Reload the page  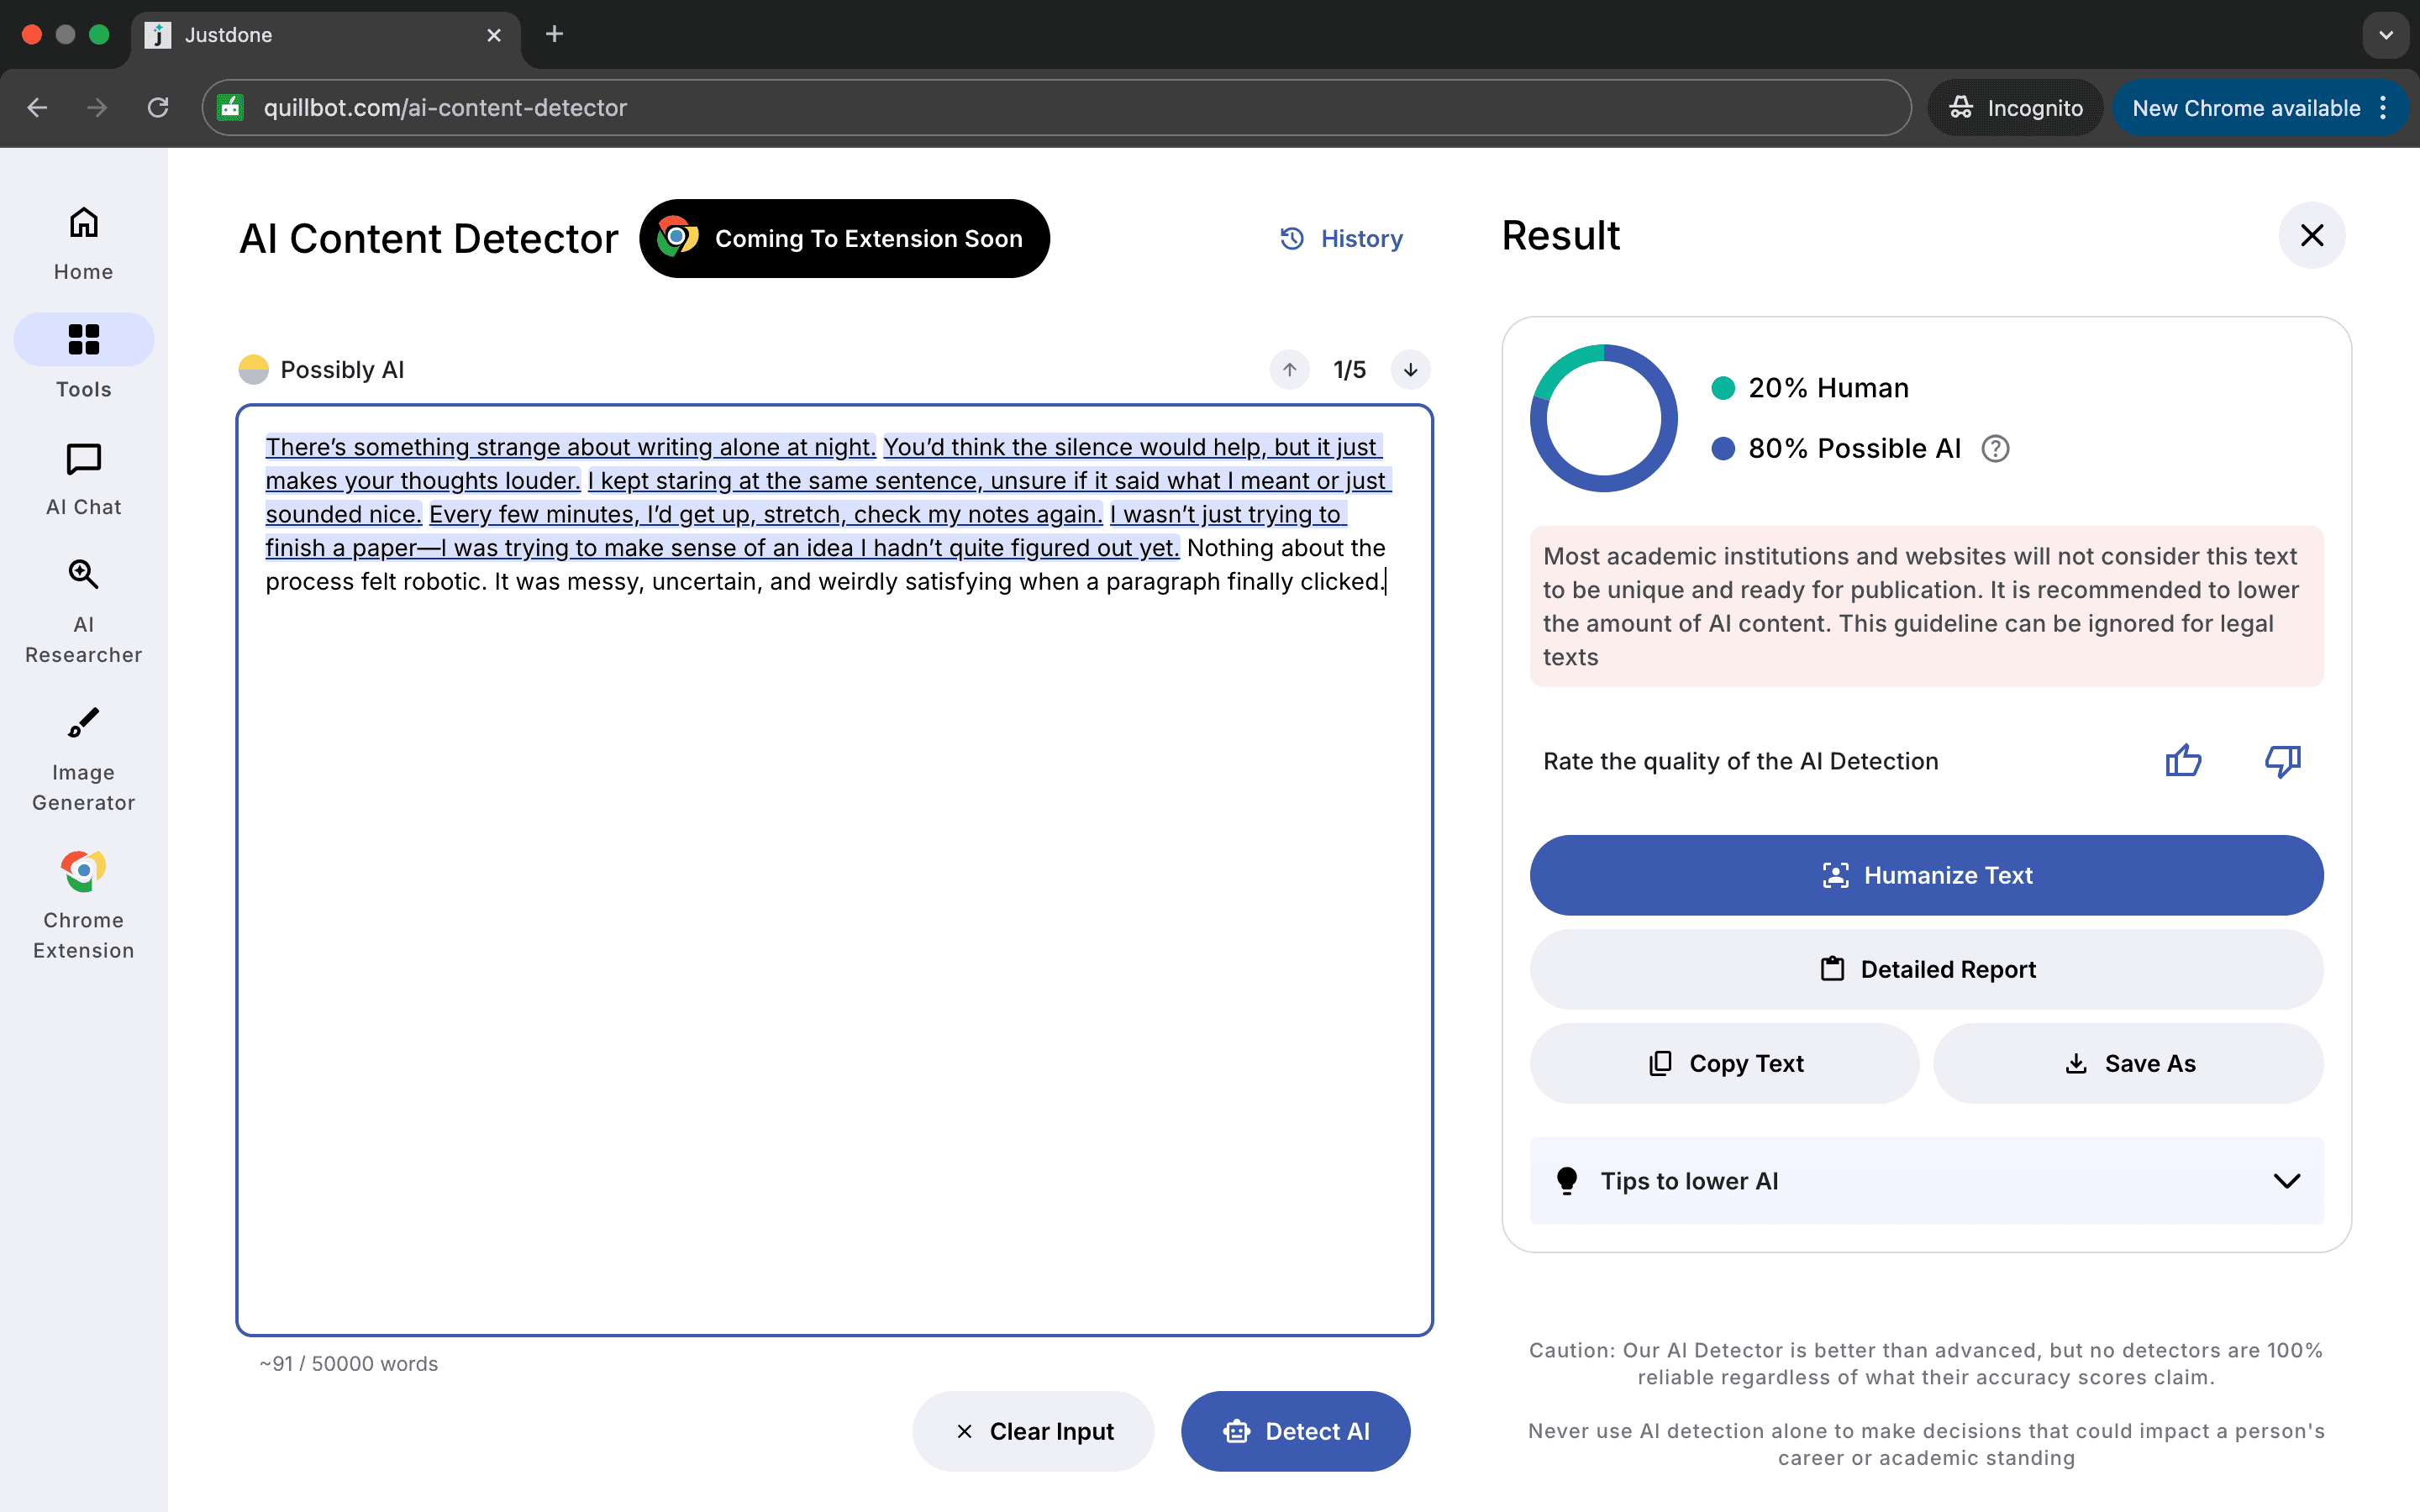point(158,108)
